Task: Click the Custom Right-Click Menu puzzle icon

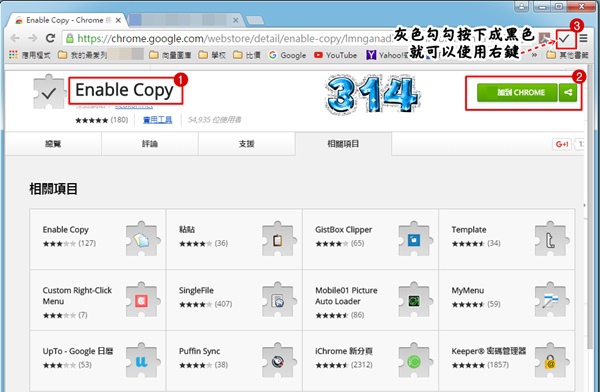Action: [142, 300]
